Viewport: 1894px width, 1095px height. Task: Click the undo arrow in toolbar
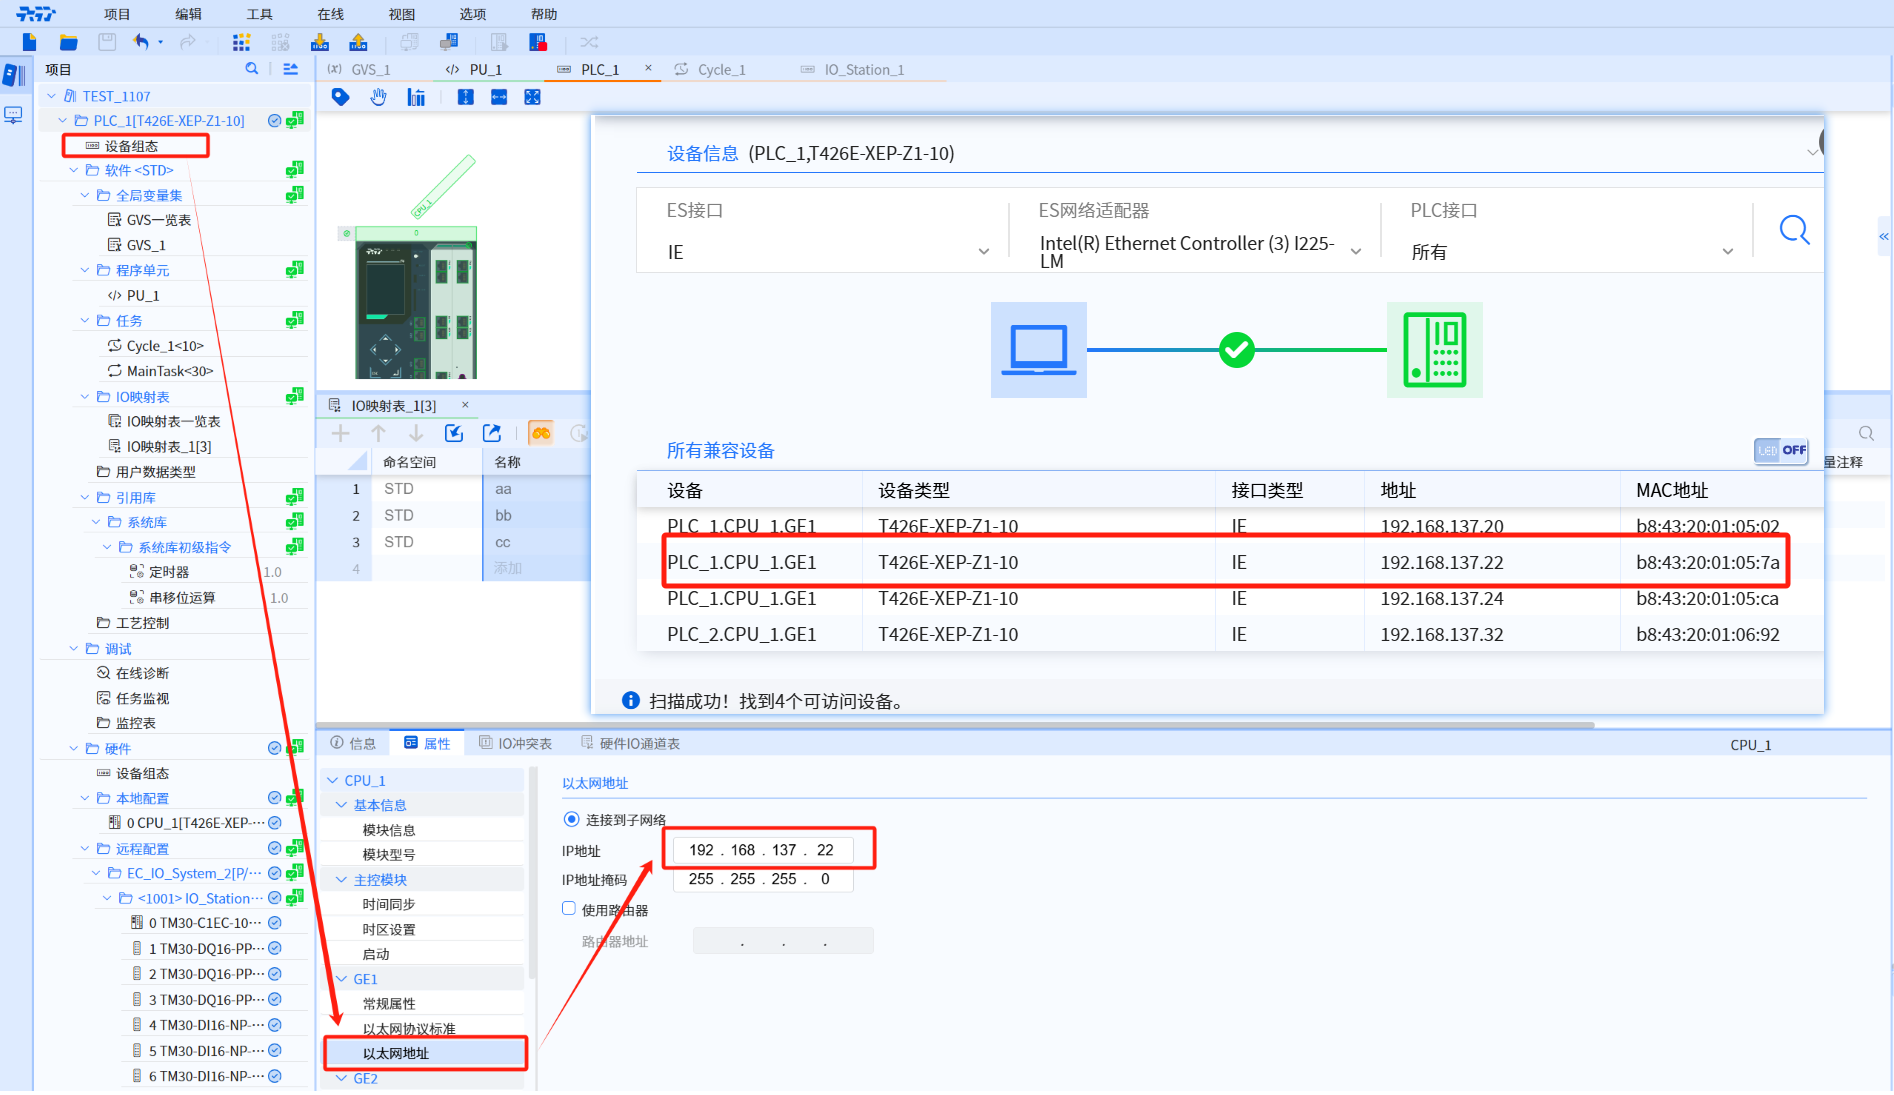click(141, 42)
